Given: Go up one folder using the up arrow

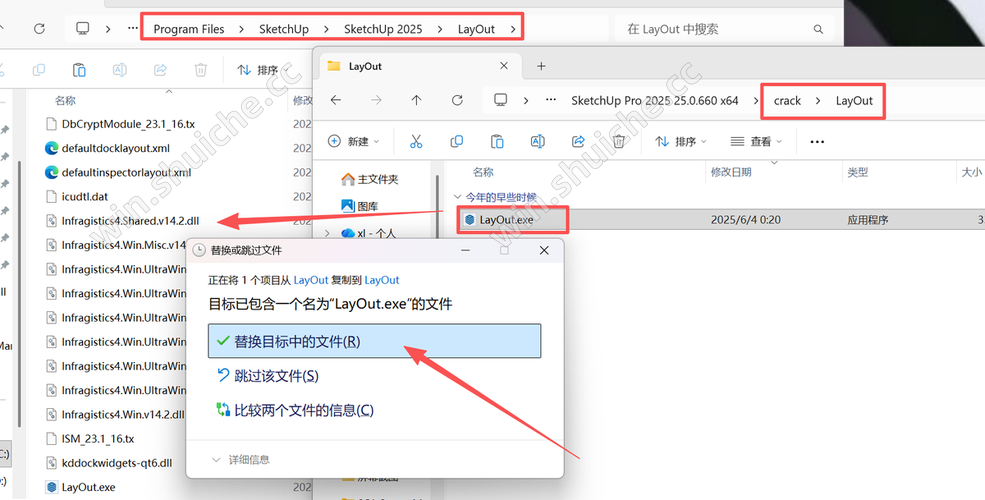Looking at the screenshot, I should click(x=416, y=101).
